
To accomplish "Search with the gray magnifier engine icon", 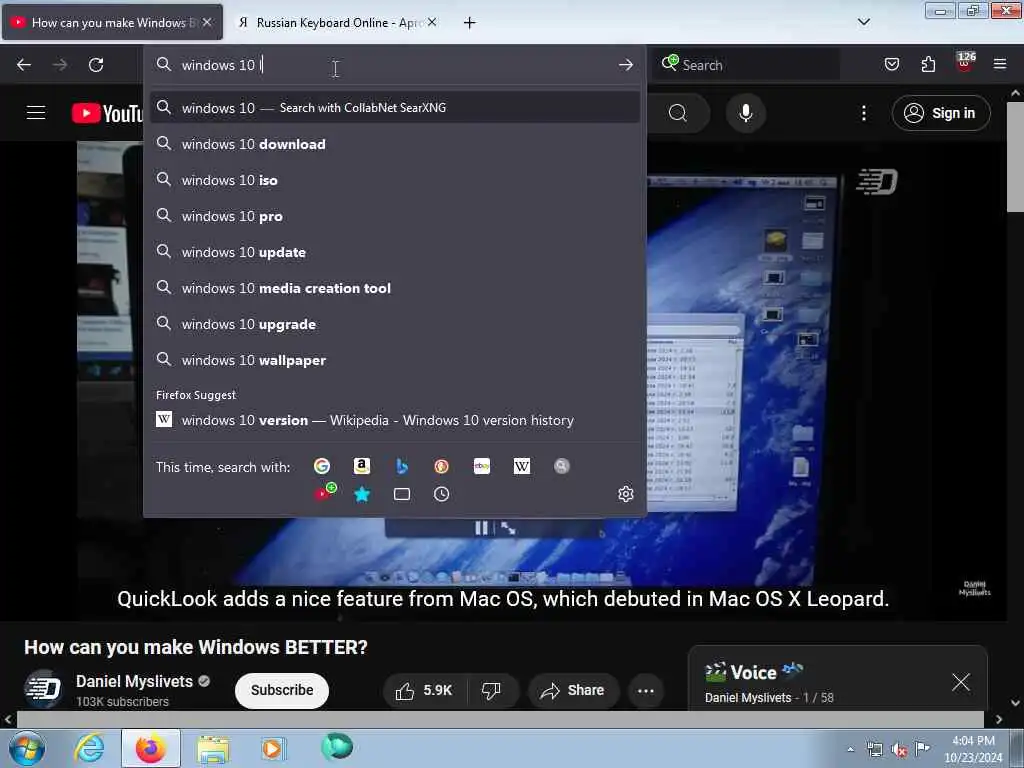I will pyautogui.click(x=562, y=466).
